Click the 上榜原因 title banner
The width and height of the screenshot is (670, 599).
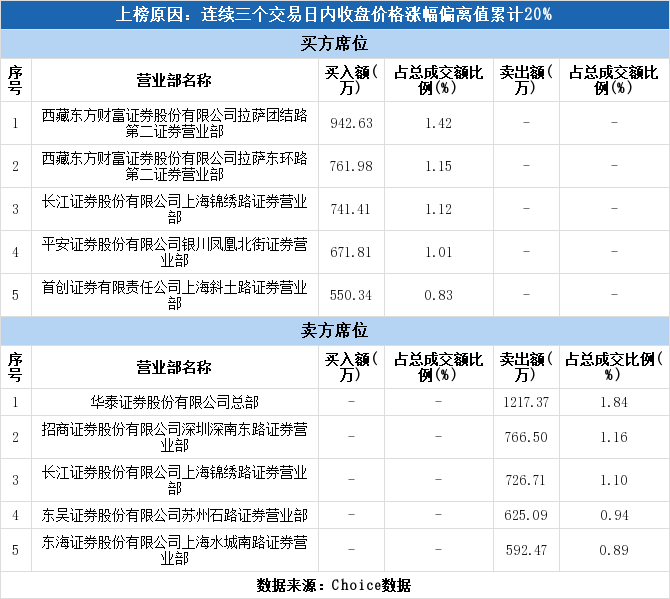click(x=335, y=15)
